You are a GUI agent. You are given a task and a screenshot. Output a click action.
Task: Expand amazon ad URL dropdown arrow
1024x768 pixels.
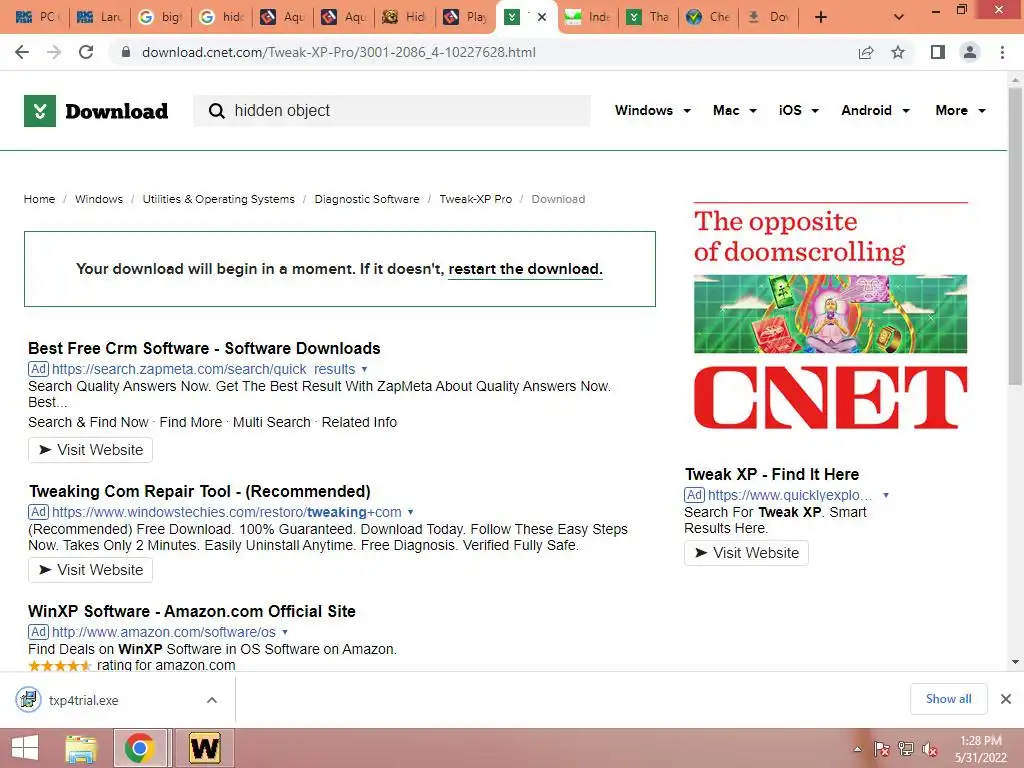click(285, 632)
